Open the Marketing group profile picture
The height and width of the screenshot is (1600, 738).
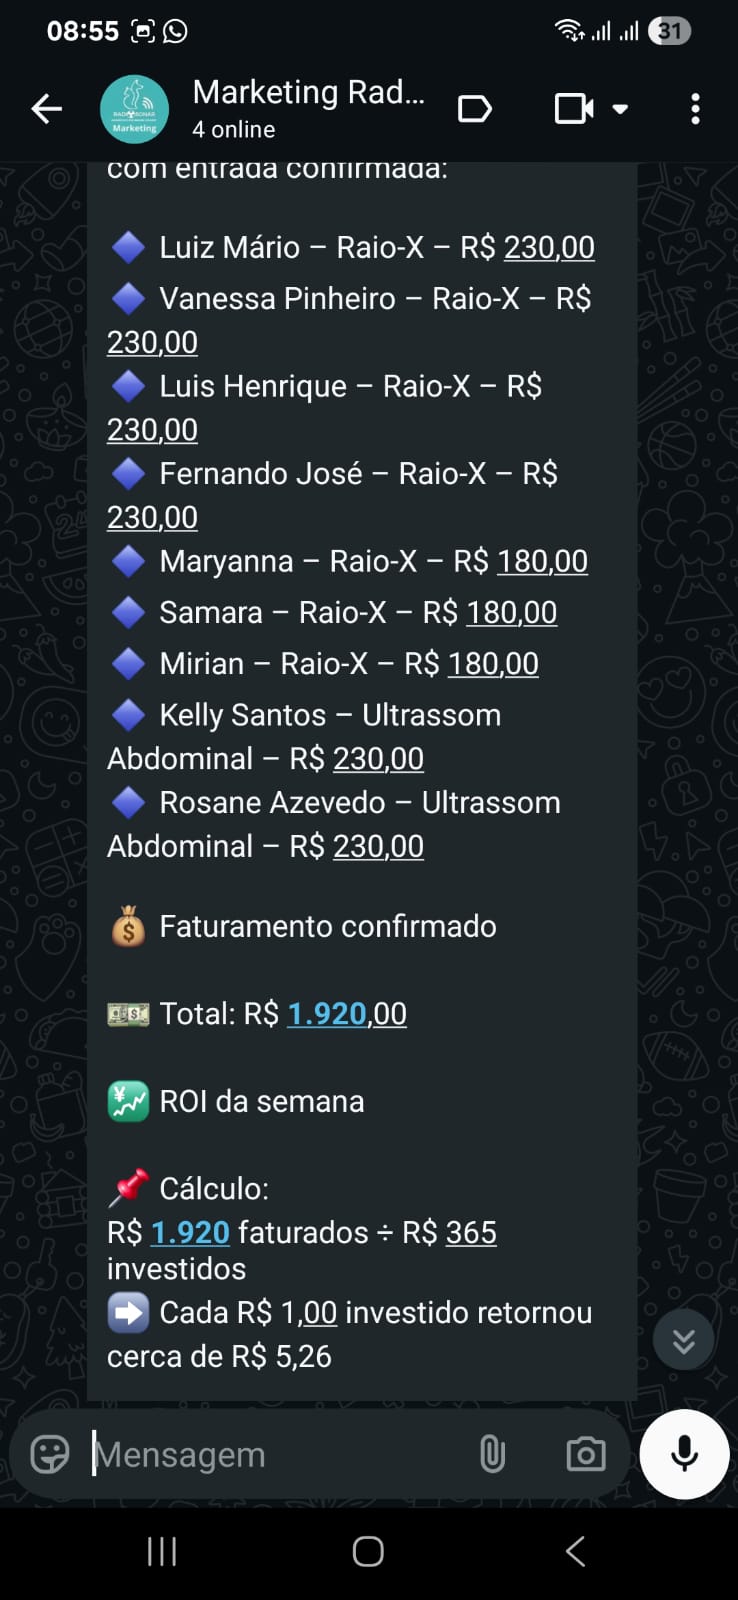tap(134, 109)
